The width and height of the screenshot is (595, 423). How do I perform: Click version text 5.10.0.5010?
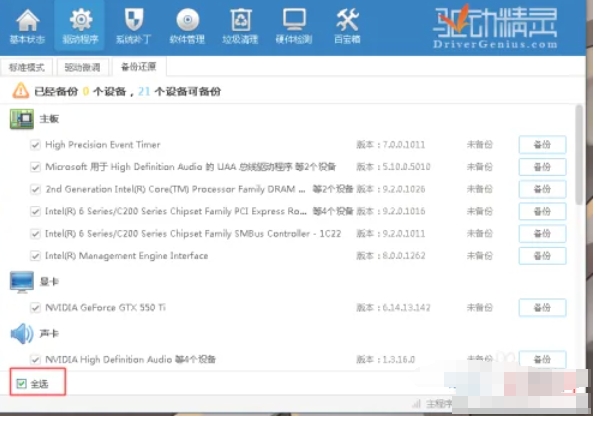(406, 167)
